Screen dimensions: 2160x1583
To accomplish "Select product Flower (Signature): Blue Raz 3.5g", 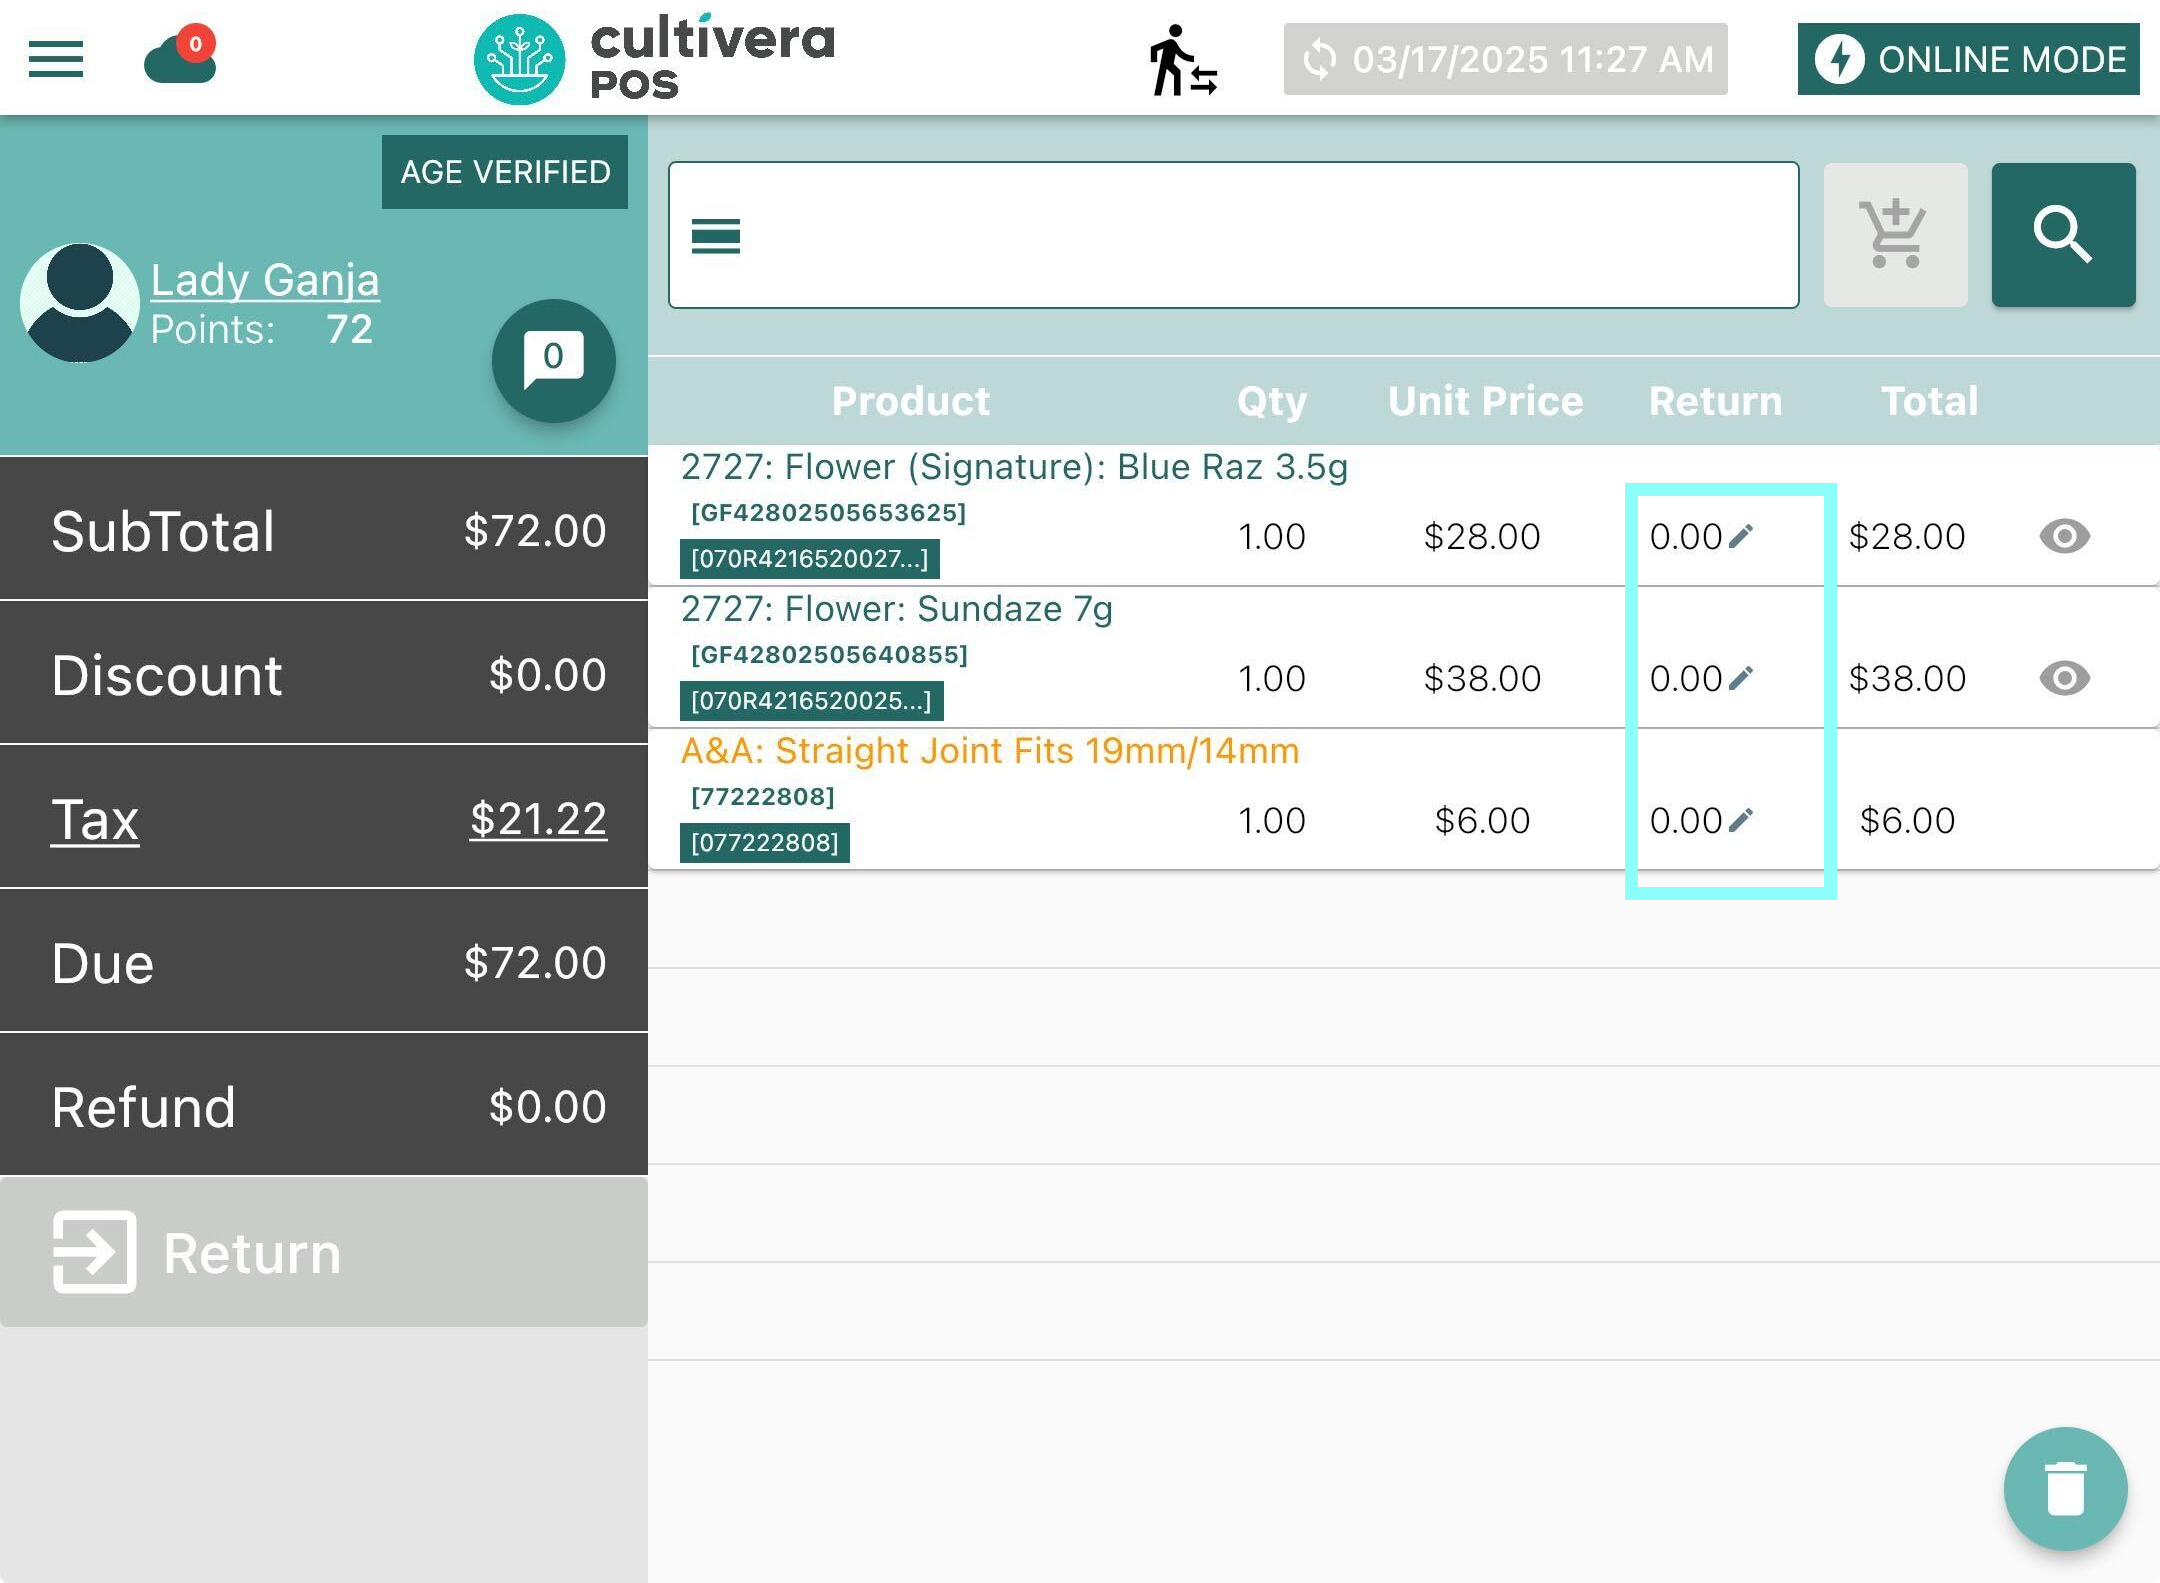I will coord(1014,467).
